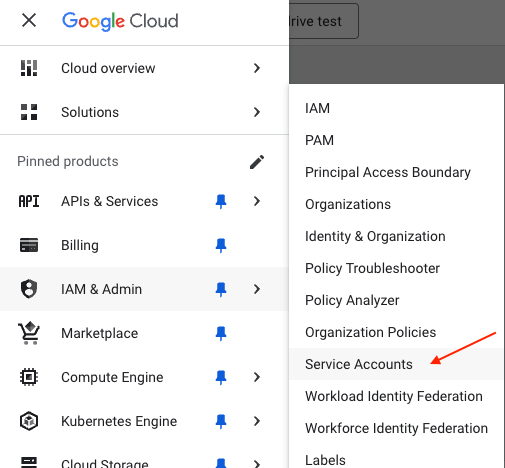The width and height of the screenshot is (505, 468).
Task: Expand the Compute Engine submenu chevron
Action: click(x=257, y=377)
